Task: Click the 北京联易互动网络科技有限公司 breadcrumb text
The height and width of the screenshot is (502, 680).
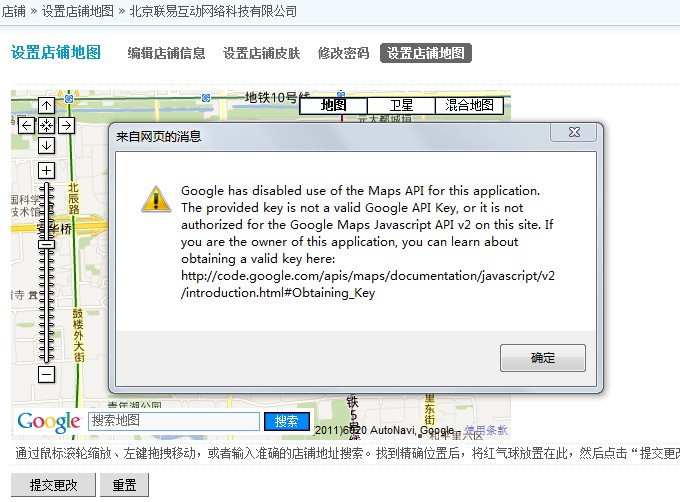Action: coord(213,11)
